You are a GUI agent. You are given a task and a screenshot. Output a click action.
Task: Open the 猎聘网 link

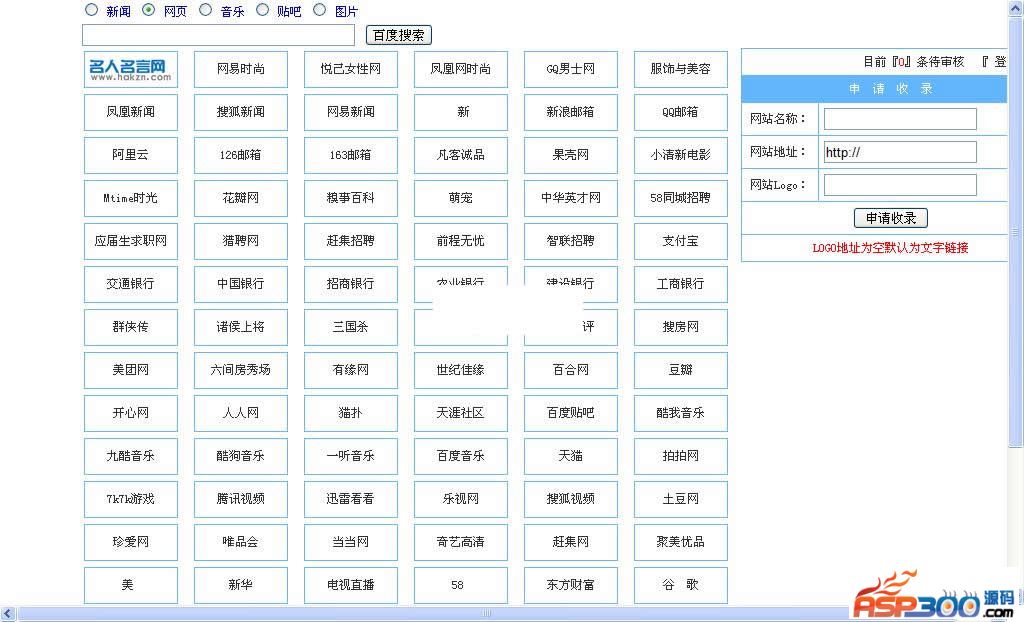tap(240, 241)
